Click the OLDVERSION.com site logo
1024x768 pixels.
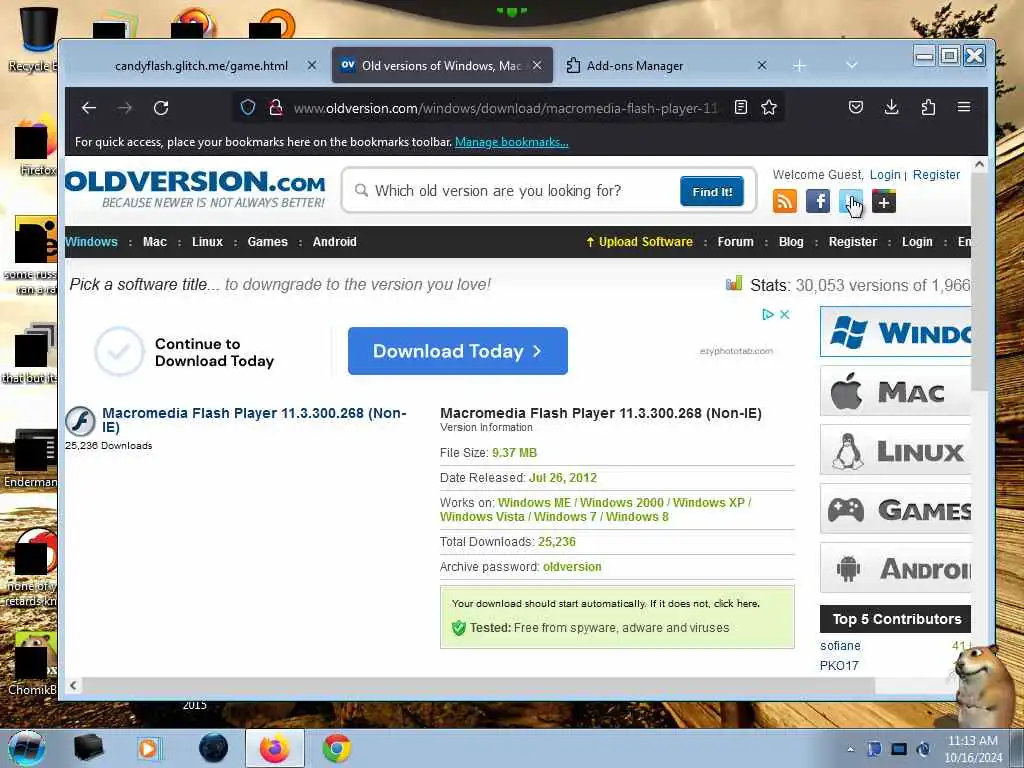[195, 188]
